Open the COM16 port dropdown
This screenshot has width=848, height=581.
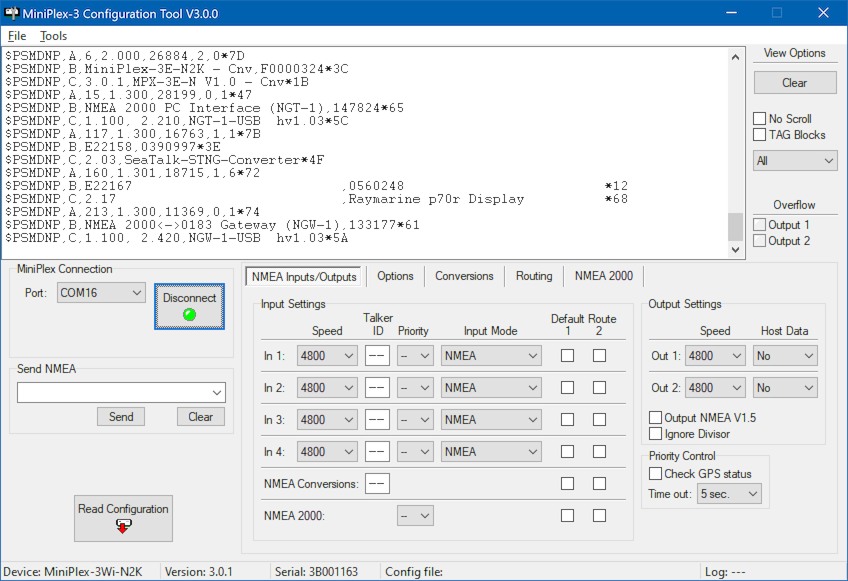point(100,293)
